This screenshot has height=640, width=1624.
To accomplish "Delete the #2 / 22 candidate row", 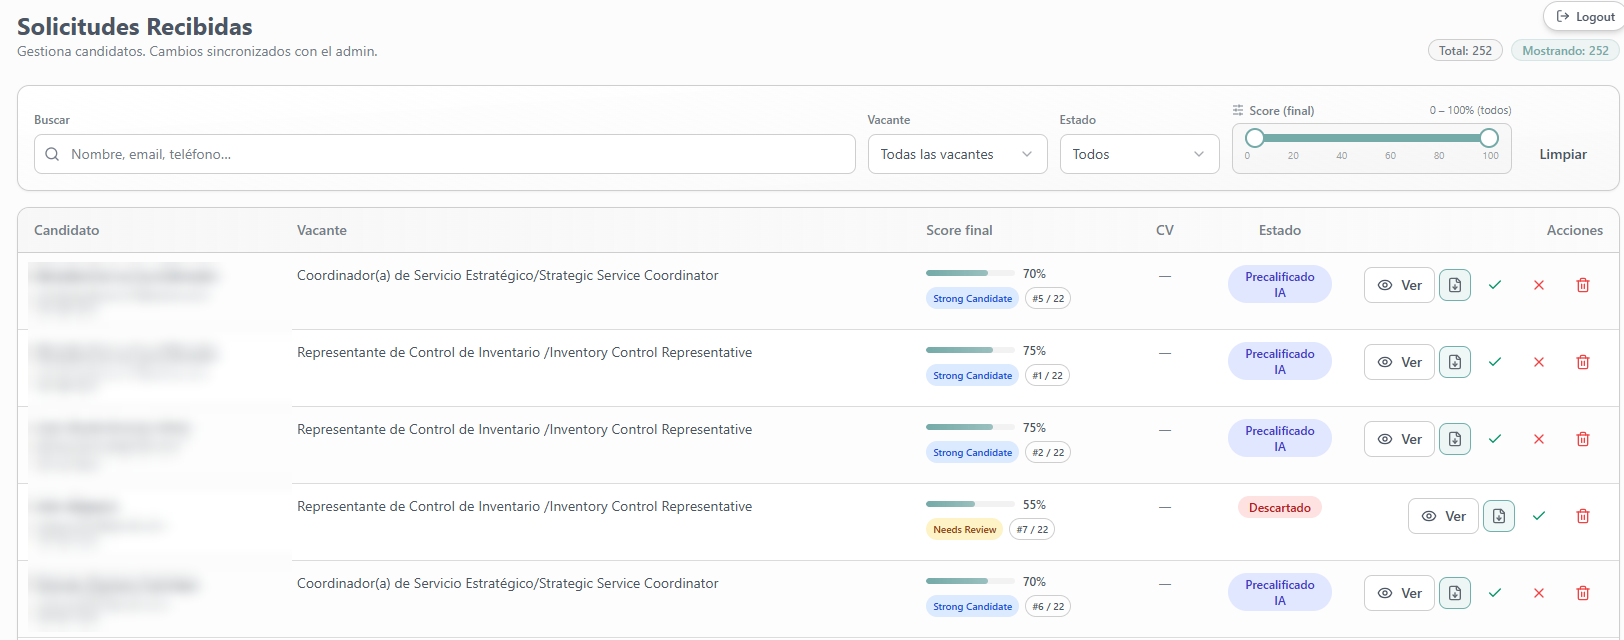I will click(1583, 439).
